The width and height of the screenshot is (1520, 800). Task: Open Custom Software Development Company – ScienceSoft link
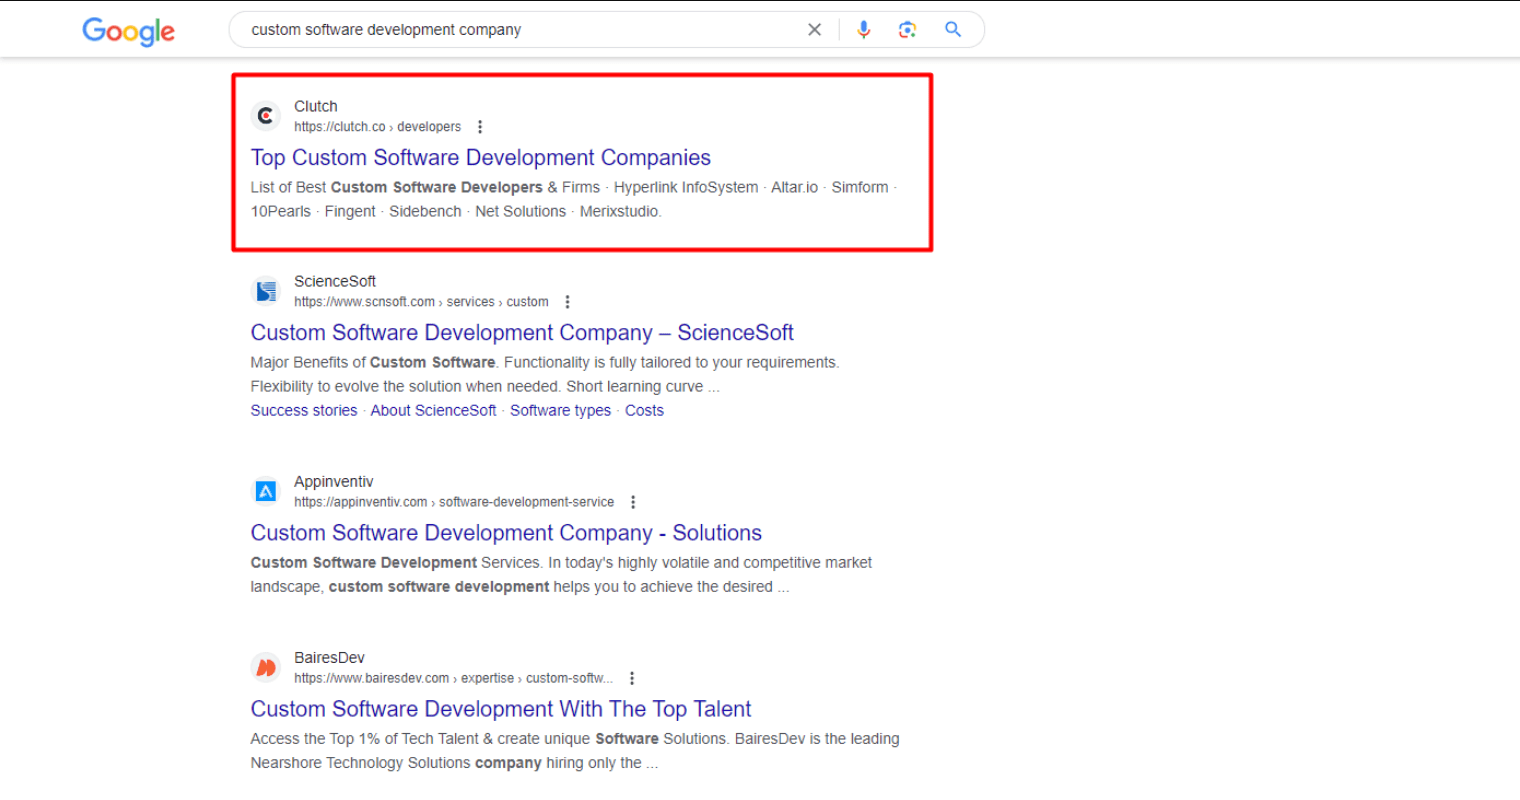(x=522, y=333)
